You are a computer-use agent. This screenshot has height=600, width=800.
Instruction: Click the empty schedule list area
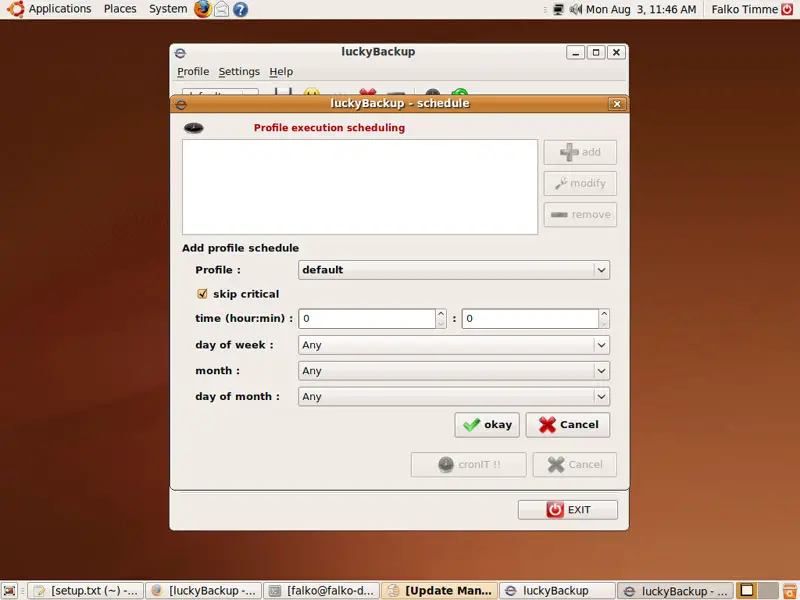[x=360, y=187]
